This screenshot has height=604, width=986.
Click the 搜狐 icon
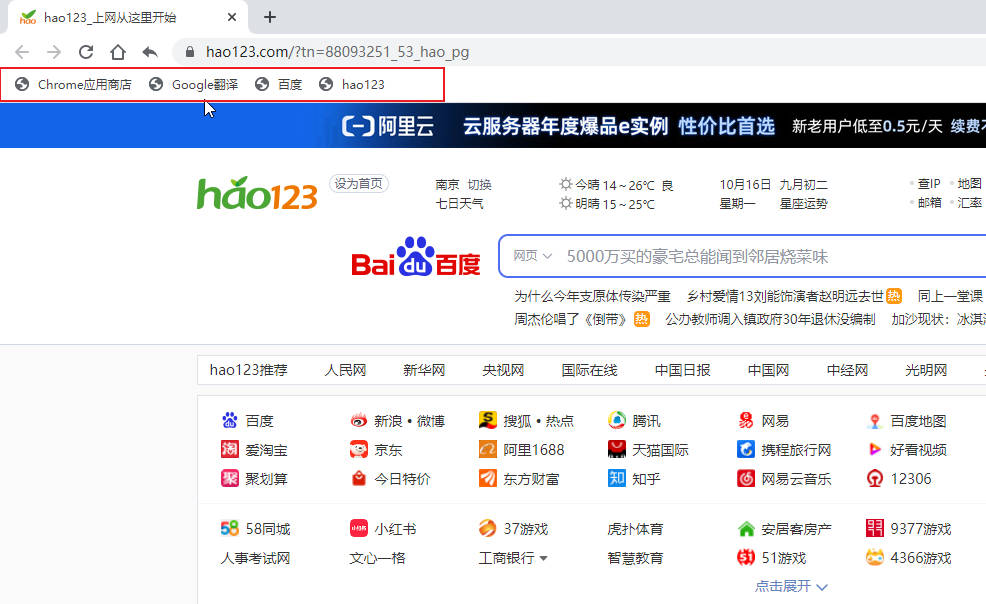pyautogui.click(x=487, y=420)
